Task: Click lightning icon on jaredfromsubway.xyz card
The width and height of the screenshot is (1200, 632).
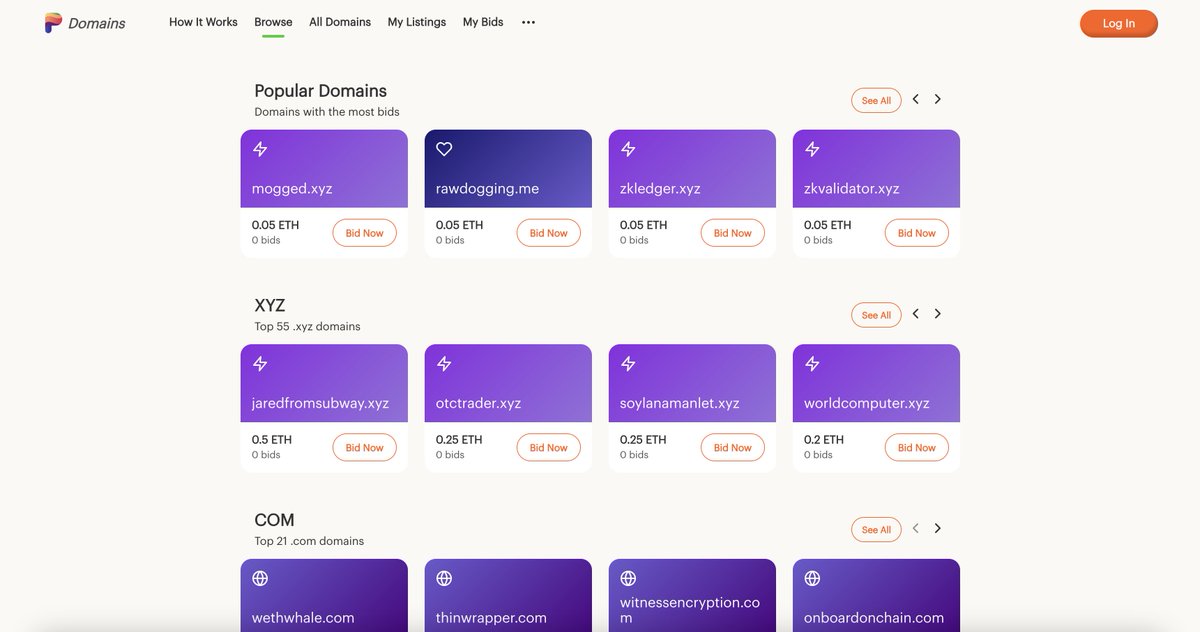Action: [x=260, y=364]
